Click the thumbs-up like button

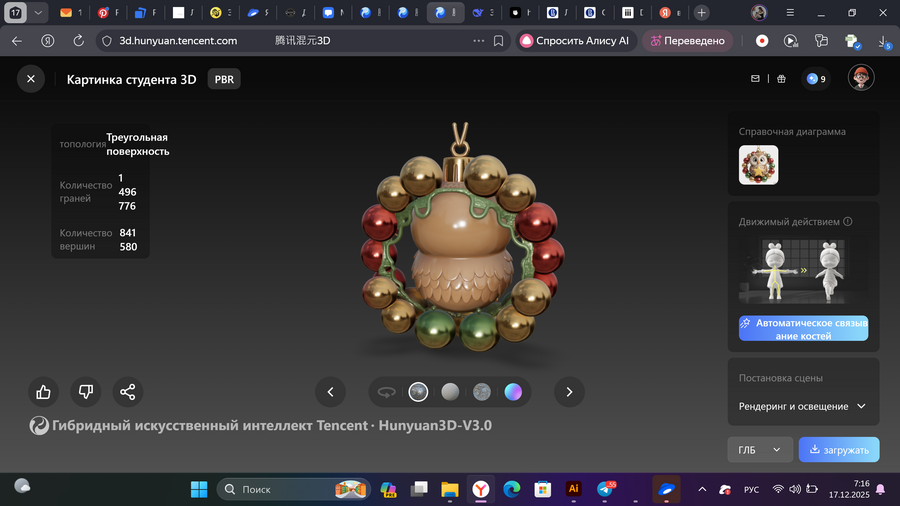(x=43, y=392)
